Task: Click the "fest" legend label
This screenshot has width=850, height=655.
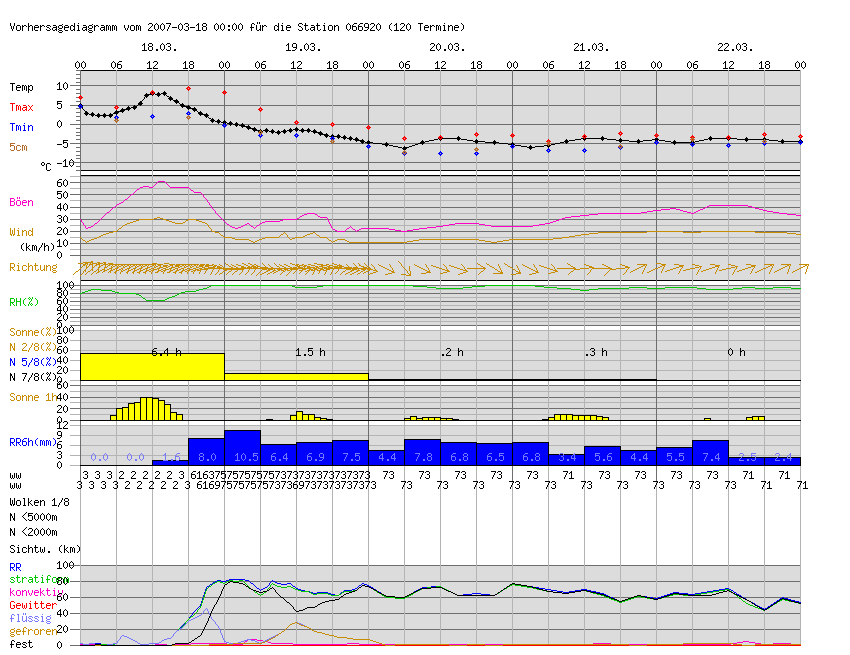Action: click(21, 644)
